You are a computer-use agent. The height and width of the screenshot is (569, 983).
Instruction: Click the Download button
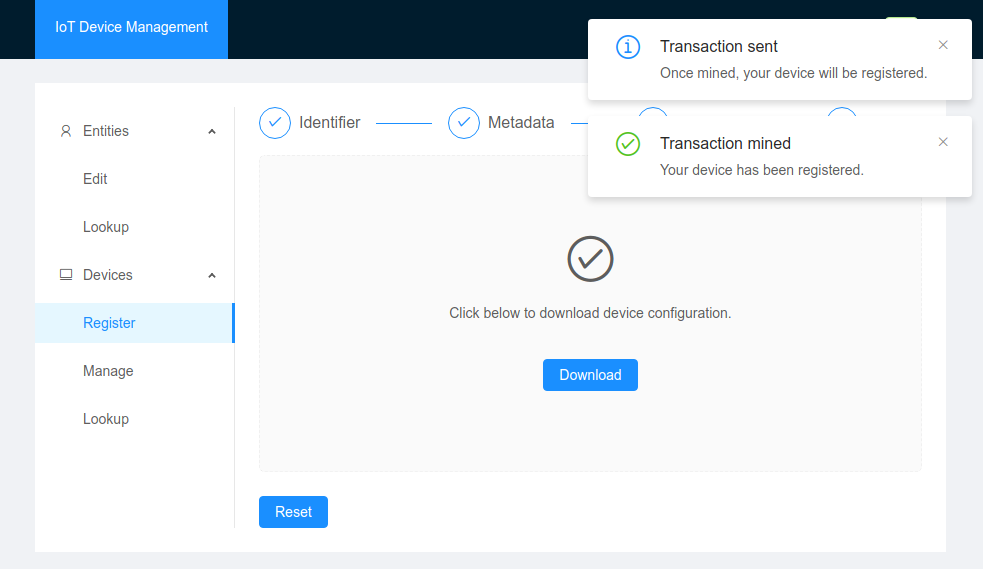click(x=590, y=375)
